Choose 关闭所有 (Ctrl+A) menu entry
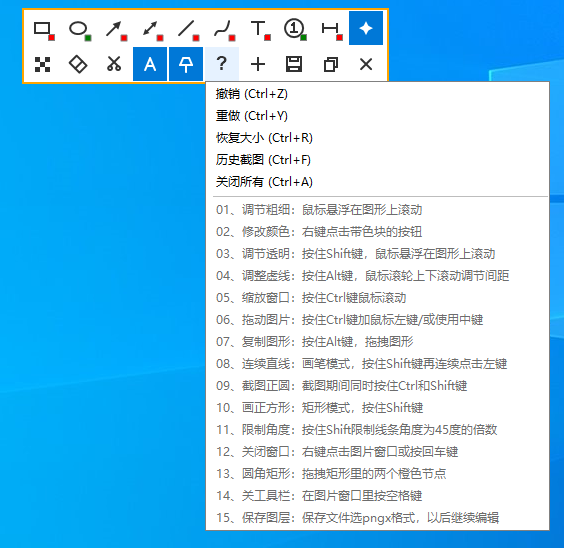 click(377, 182)
